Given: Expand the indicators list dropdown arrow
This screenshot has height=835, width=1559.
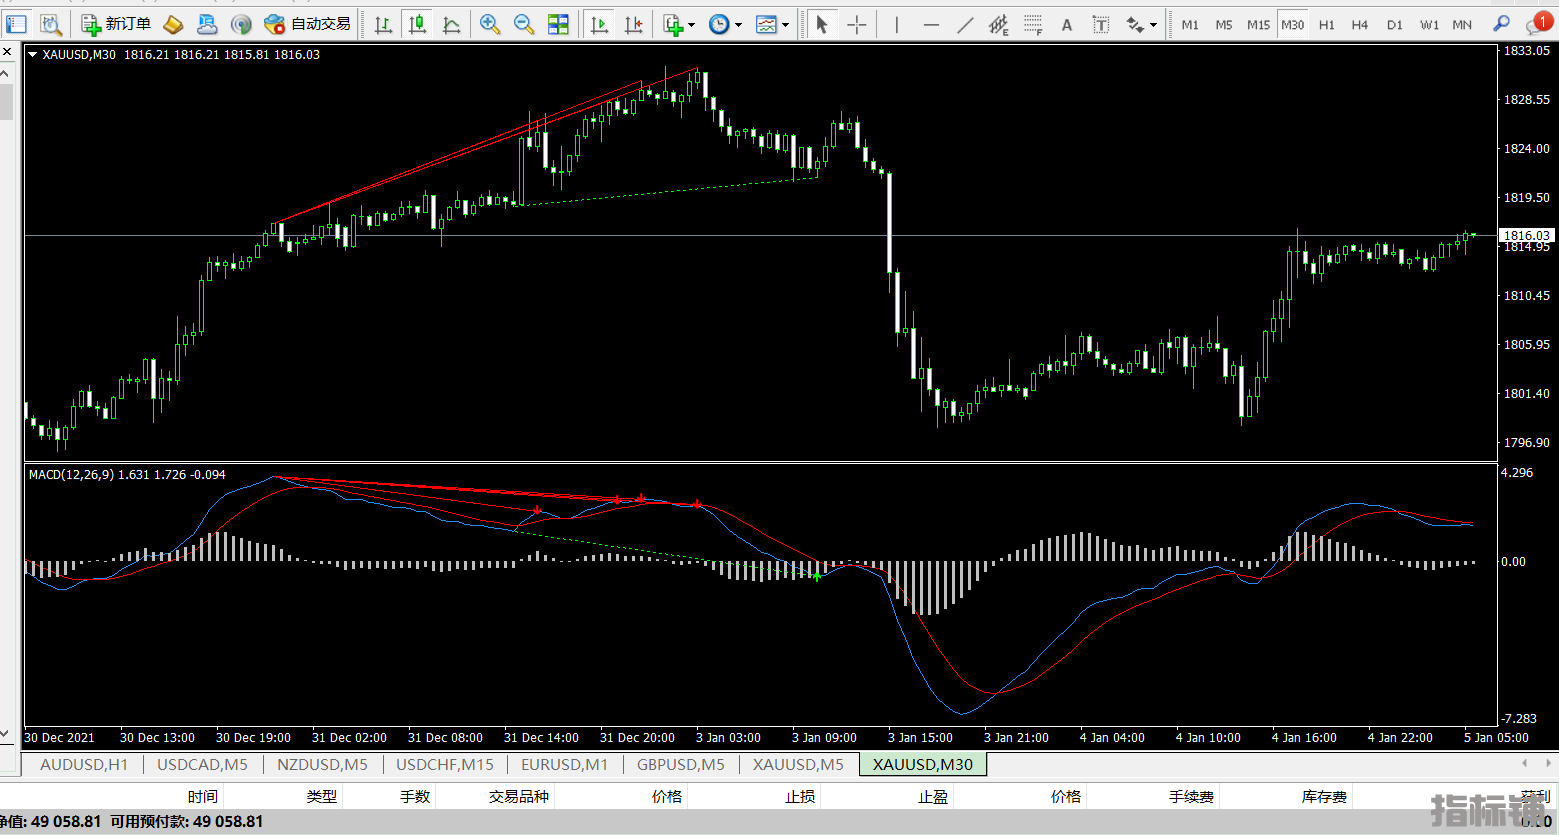Looking at the screenshot, I should [691, 25].
